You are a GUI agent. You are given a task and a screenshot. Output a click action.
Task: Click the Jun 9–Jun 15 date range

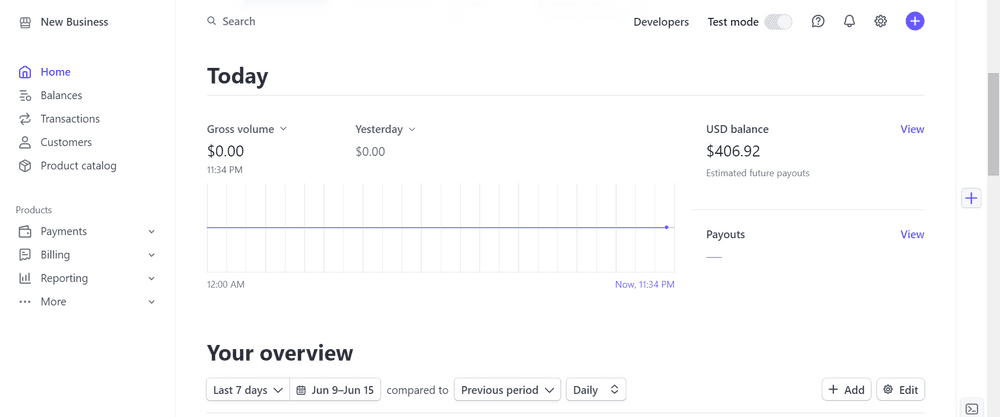pyautogui.click(x=335, y=390)
